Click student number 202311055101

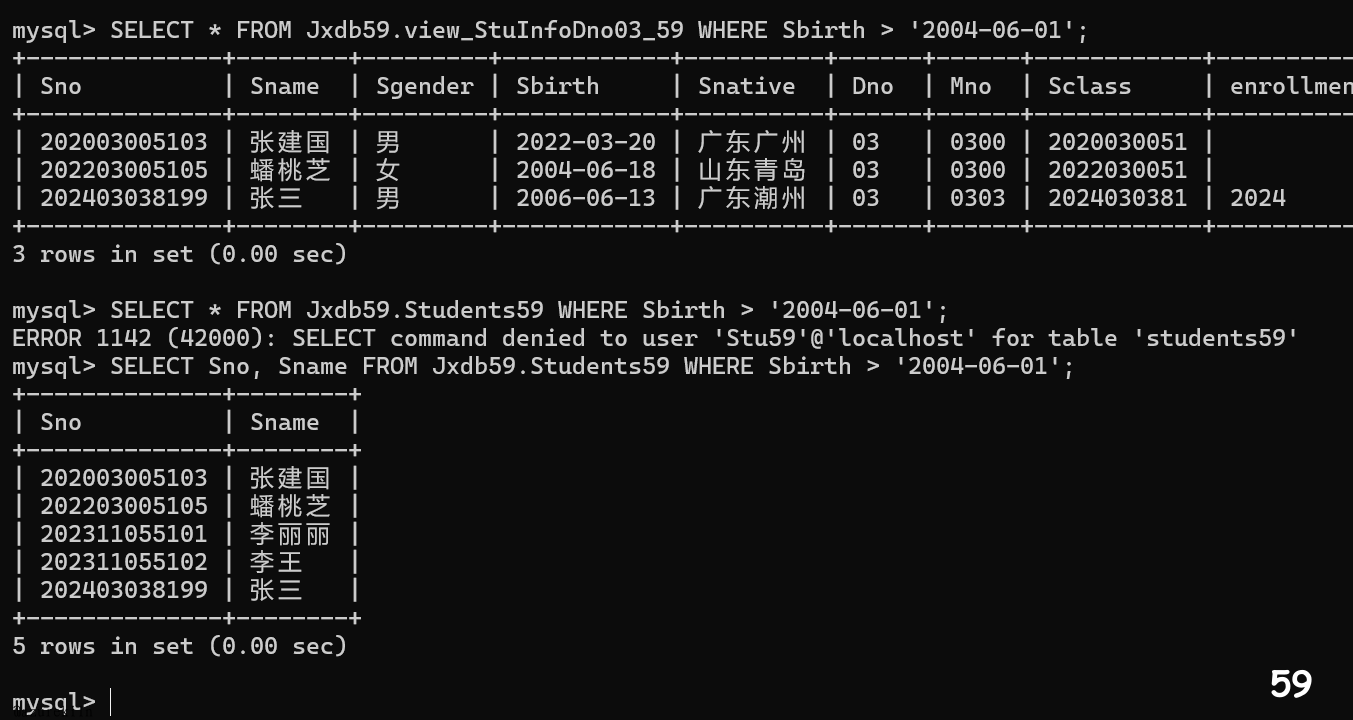point(124,534)
